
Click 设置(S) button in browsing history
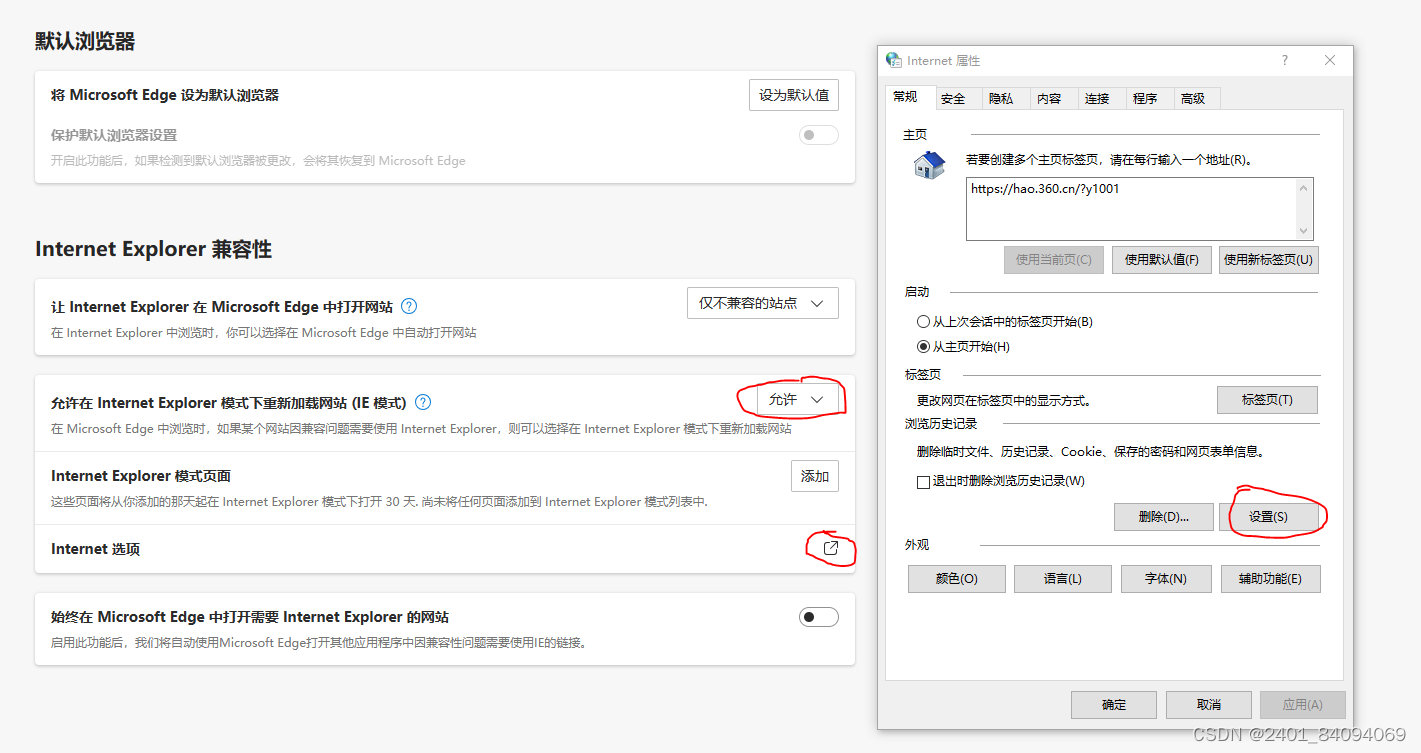click(x=1269, y=517)
